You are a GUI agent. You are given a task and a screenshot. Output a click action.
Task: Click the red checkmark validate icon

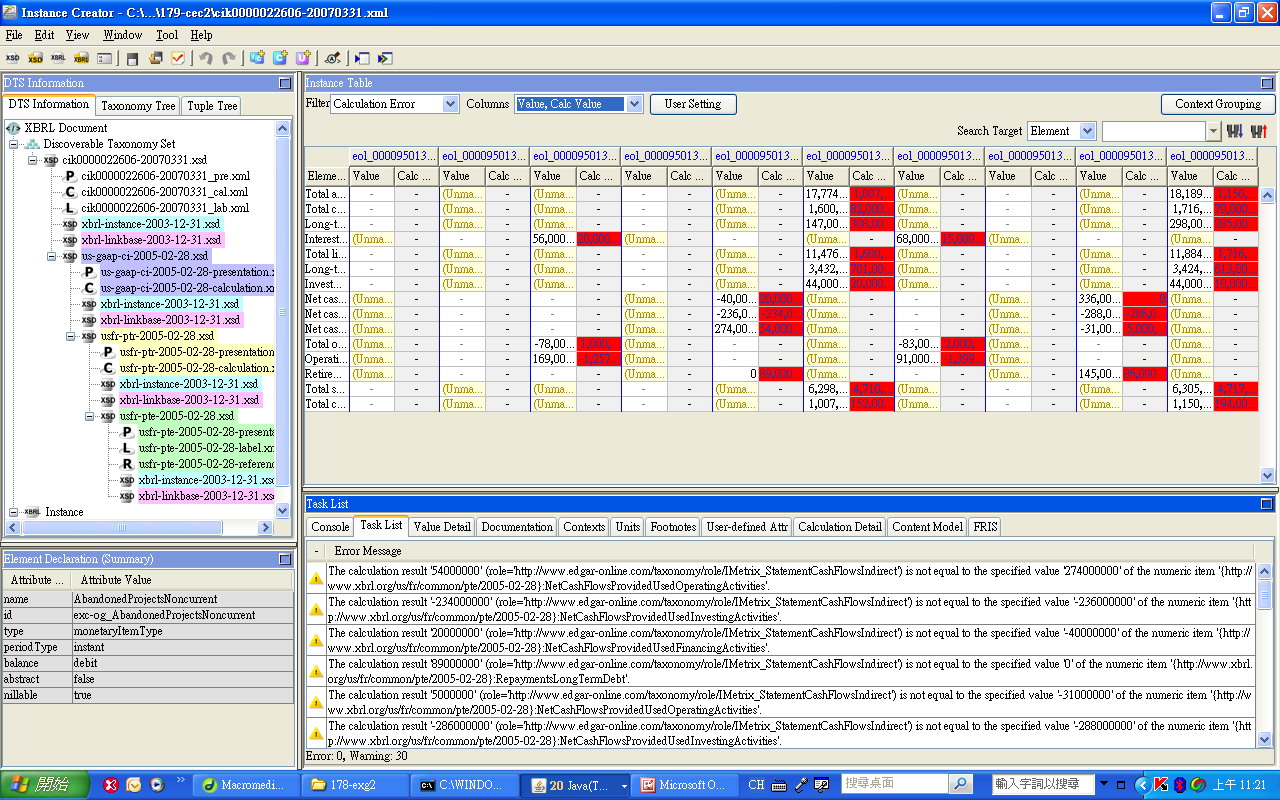[178, 58]
